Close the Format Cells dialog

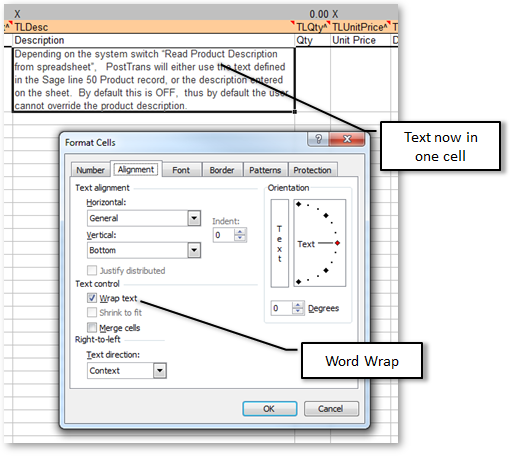coord(347,139)
